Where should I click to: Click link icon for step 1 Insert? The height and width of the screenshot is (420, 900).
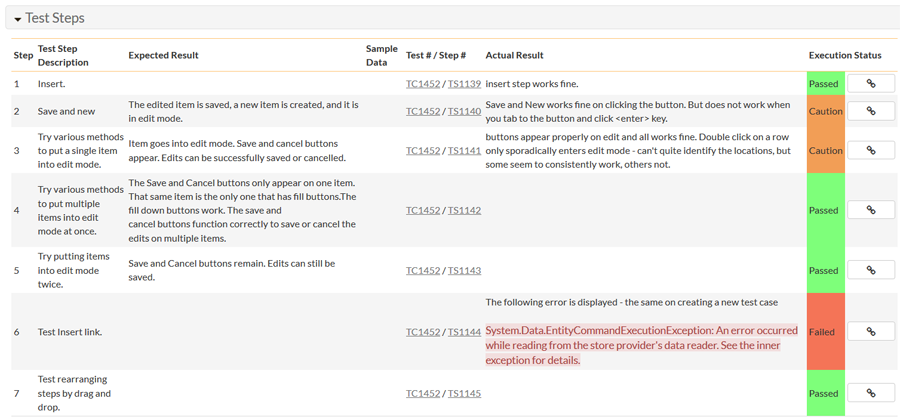pyautogui.click(x=870, y=84)
